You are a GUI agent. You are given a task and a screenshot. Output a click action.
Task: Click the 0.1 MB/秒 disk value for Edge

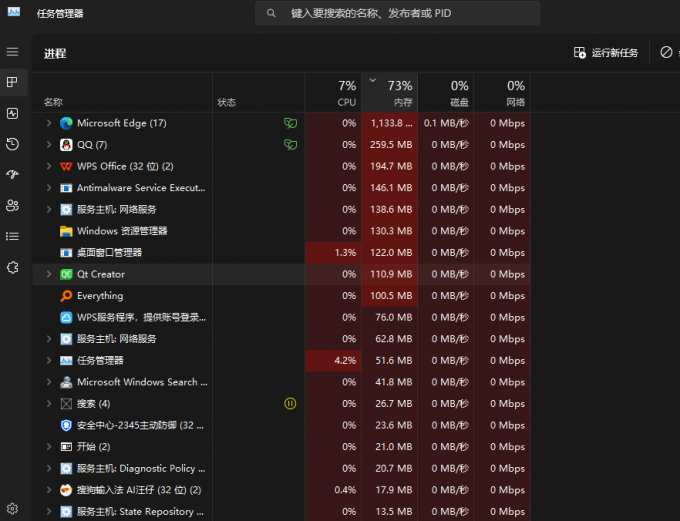[x=446, y=123]
